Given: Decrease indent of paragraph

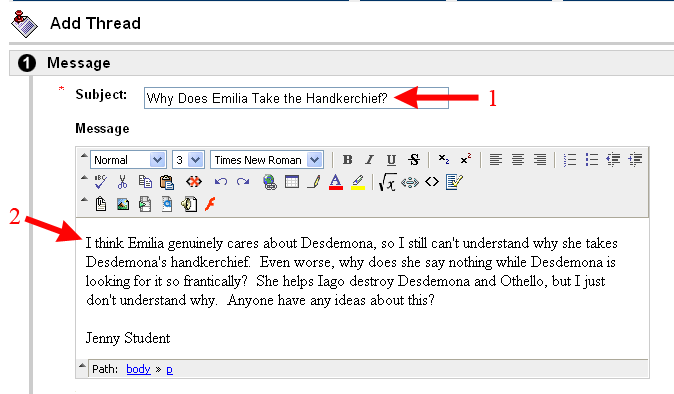Looking at the screenshot, I should [x=613, y=160].
